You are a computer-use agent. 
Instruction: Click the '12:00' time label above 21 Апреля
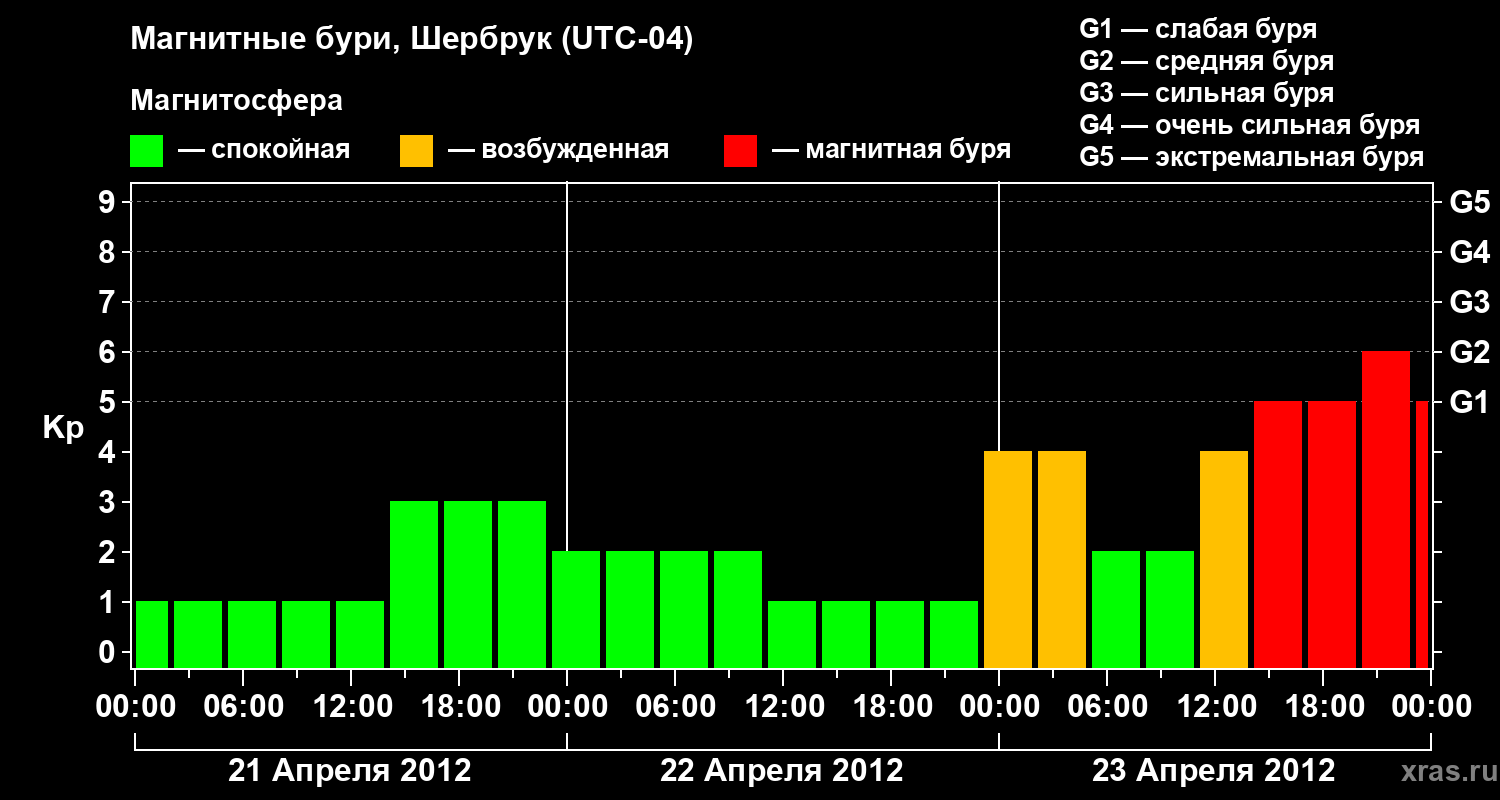(351, 707)
